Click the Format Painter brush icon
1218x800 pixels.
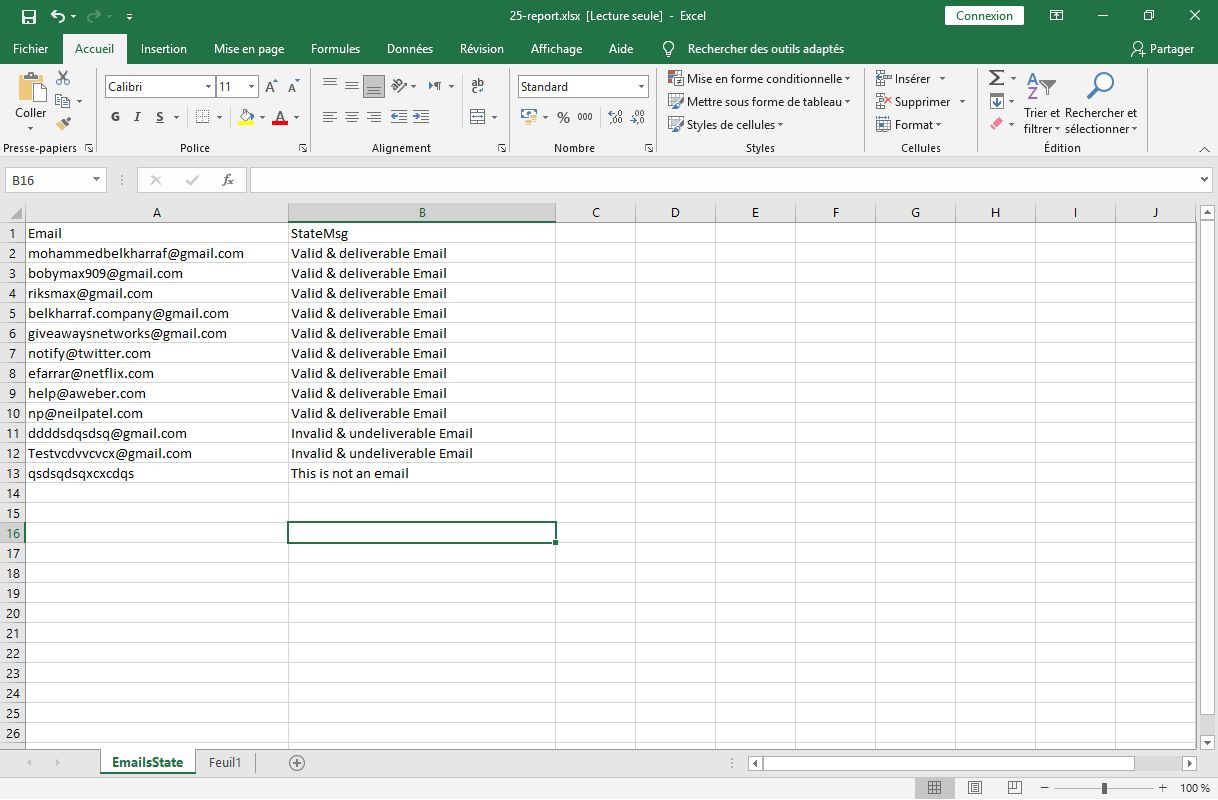pyautogui.click(x=63, y=124)
